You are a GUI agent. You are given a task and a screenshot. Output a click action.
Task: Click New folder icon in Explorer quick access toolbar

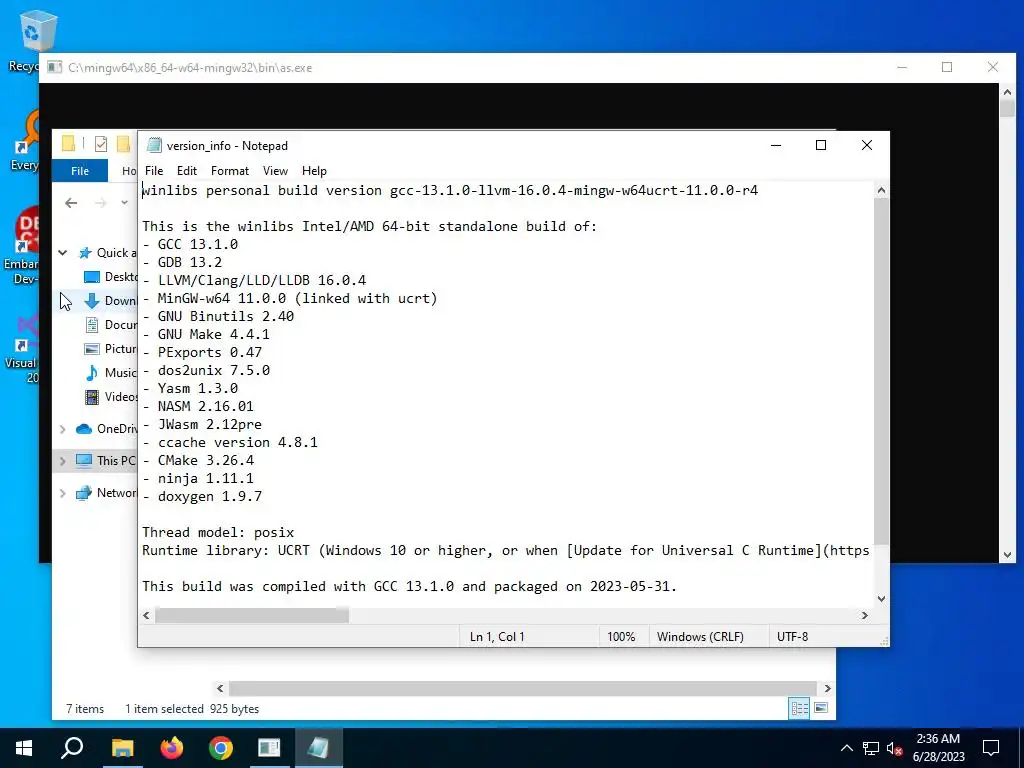pyautogui.click(x=123, y=144)
